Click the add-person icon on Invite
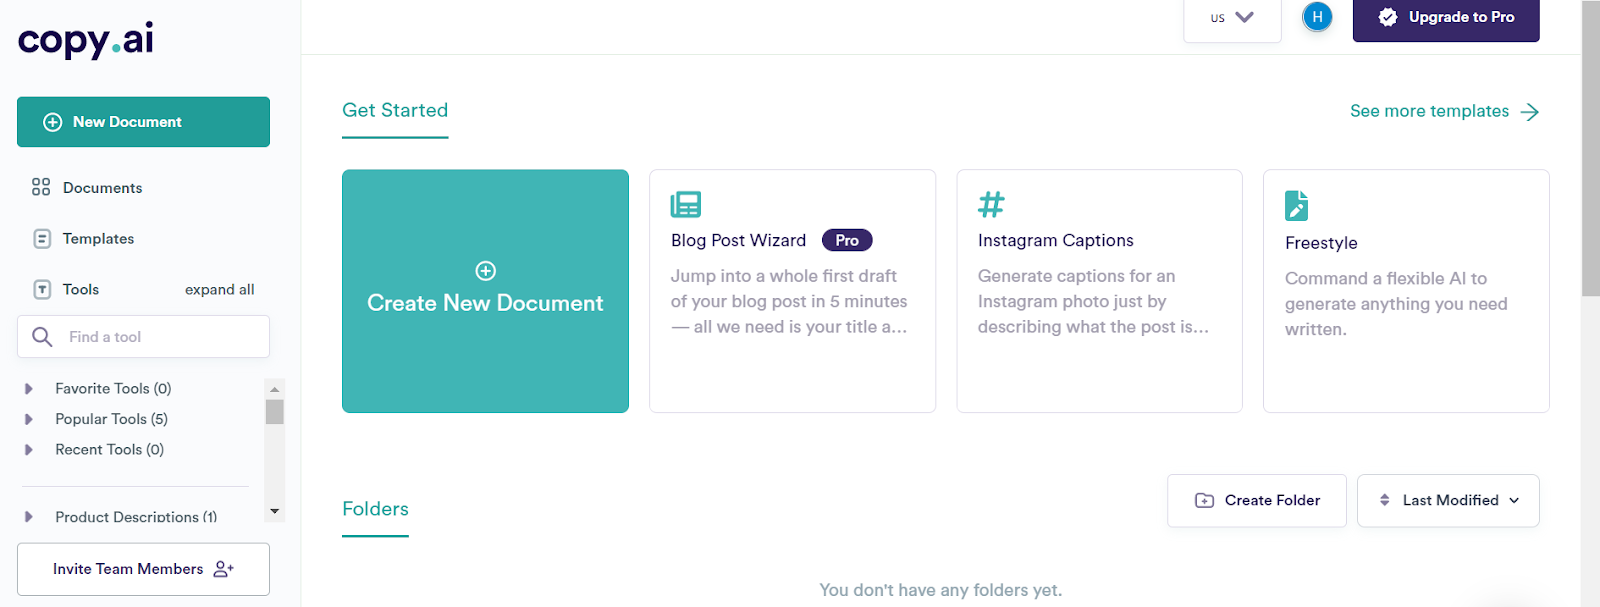This screenshot has height=607, width=1600. click(224, 569)
